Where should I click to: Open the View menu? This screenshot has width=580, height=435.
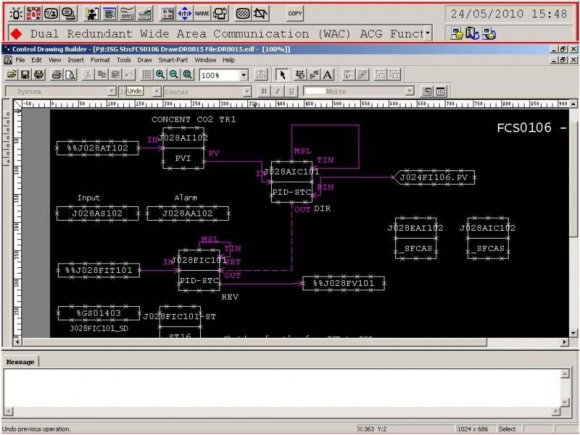[54, 60]
